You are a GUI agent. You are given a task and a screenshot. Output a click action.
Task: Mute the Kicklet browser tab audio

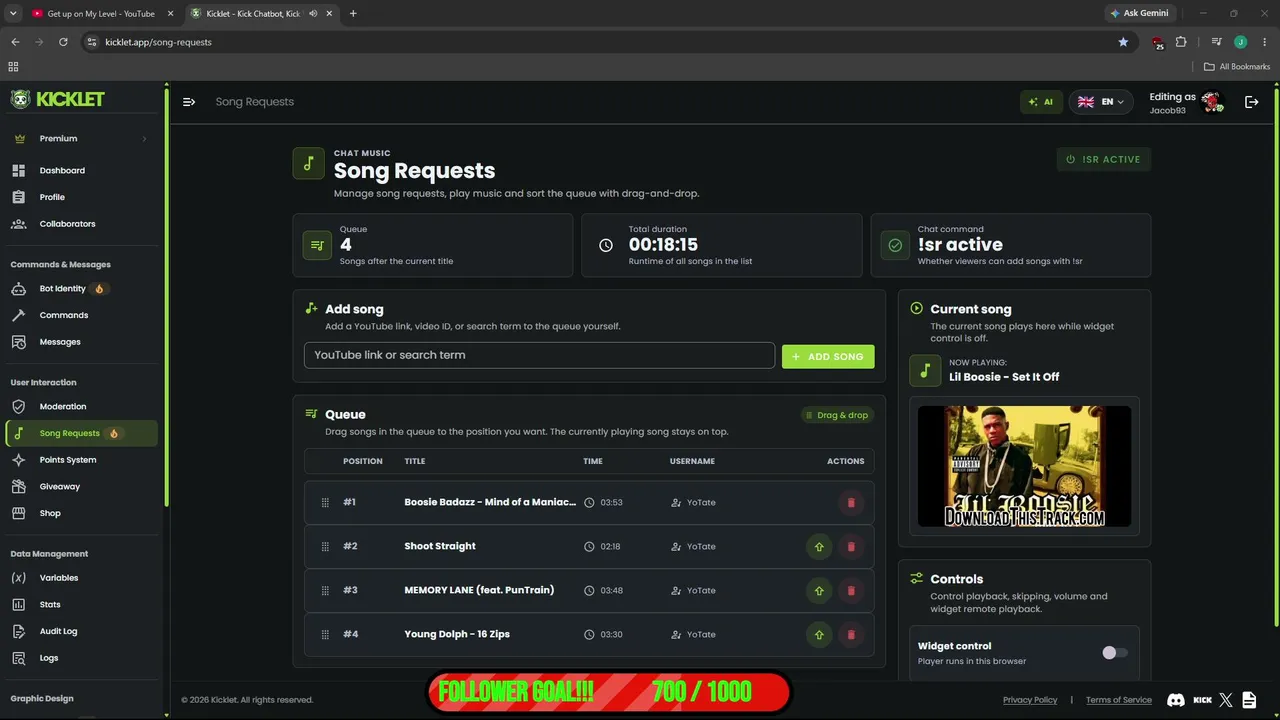point(313,14)
